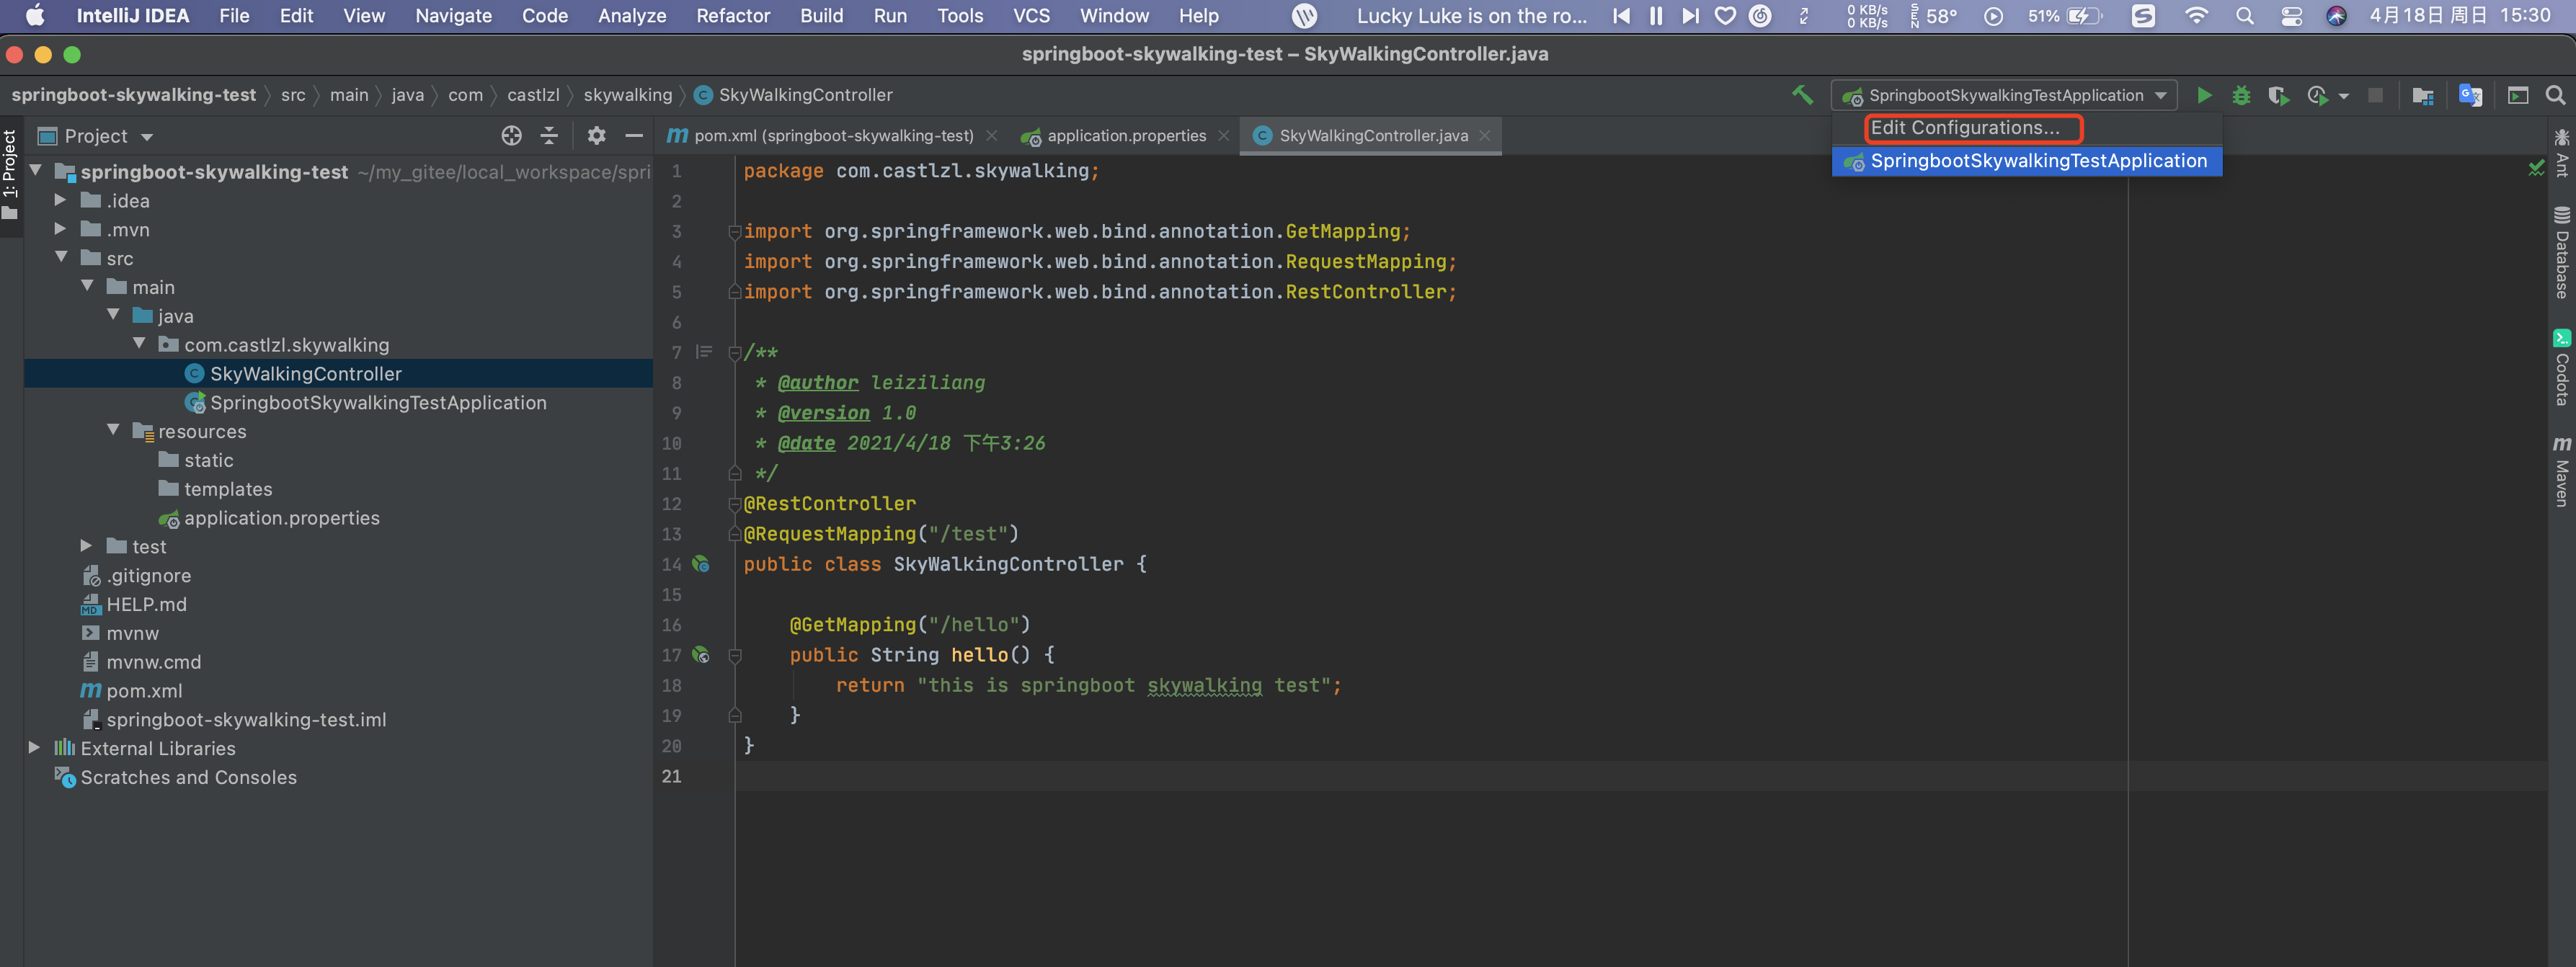This screenshot has height=967, width=2576.
Task: Open the Refactor menu
Action: (x=732, y=16)
